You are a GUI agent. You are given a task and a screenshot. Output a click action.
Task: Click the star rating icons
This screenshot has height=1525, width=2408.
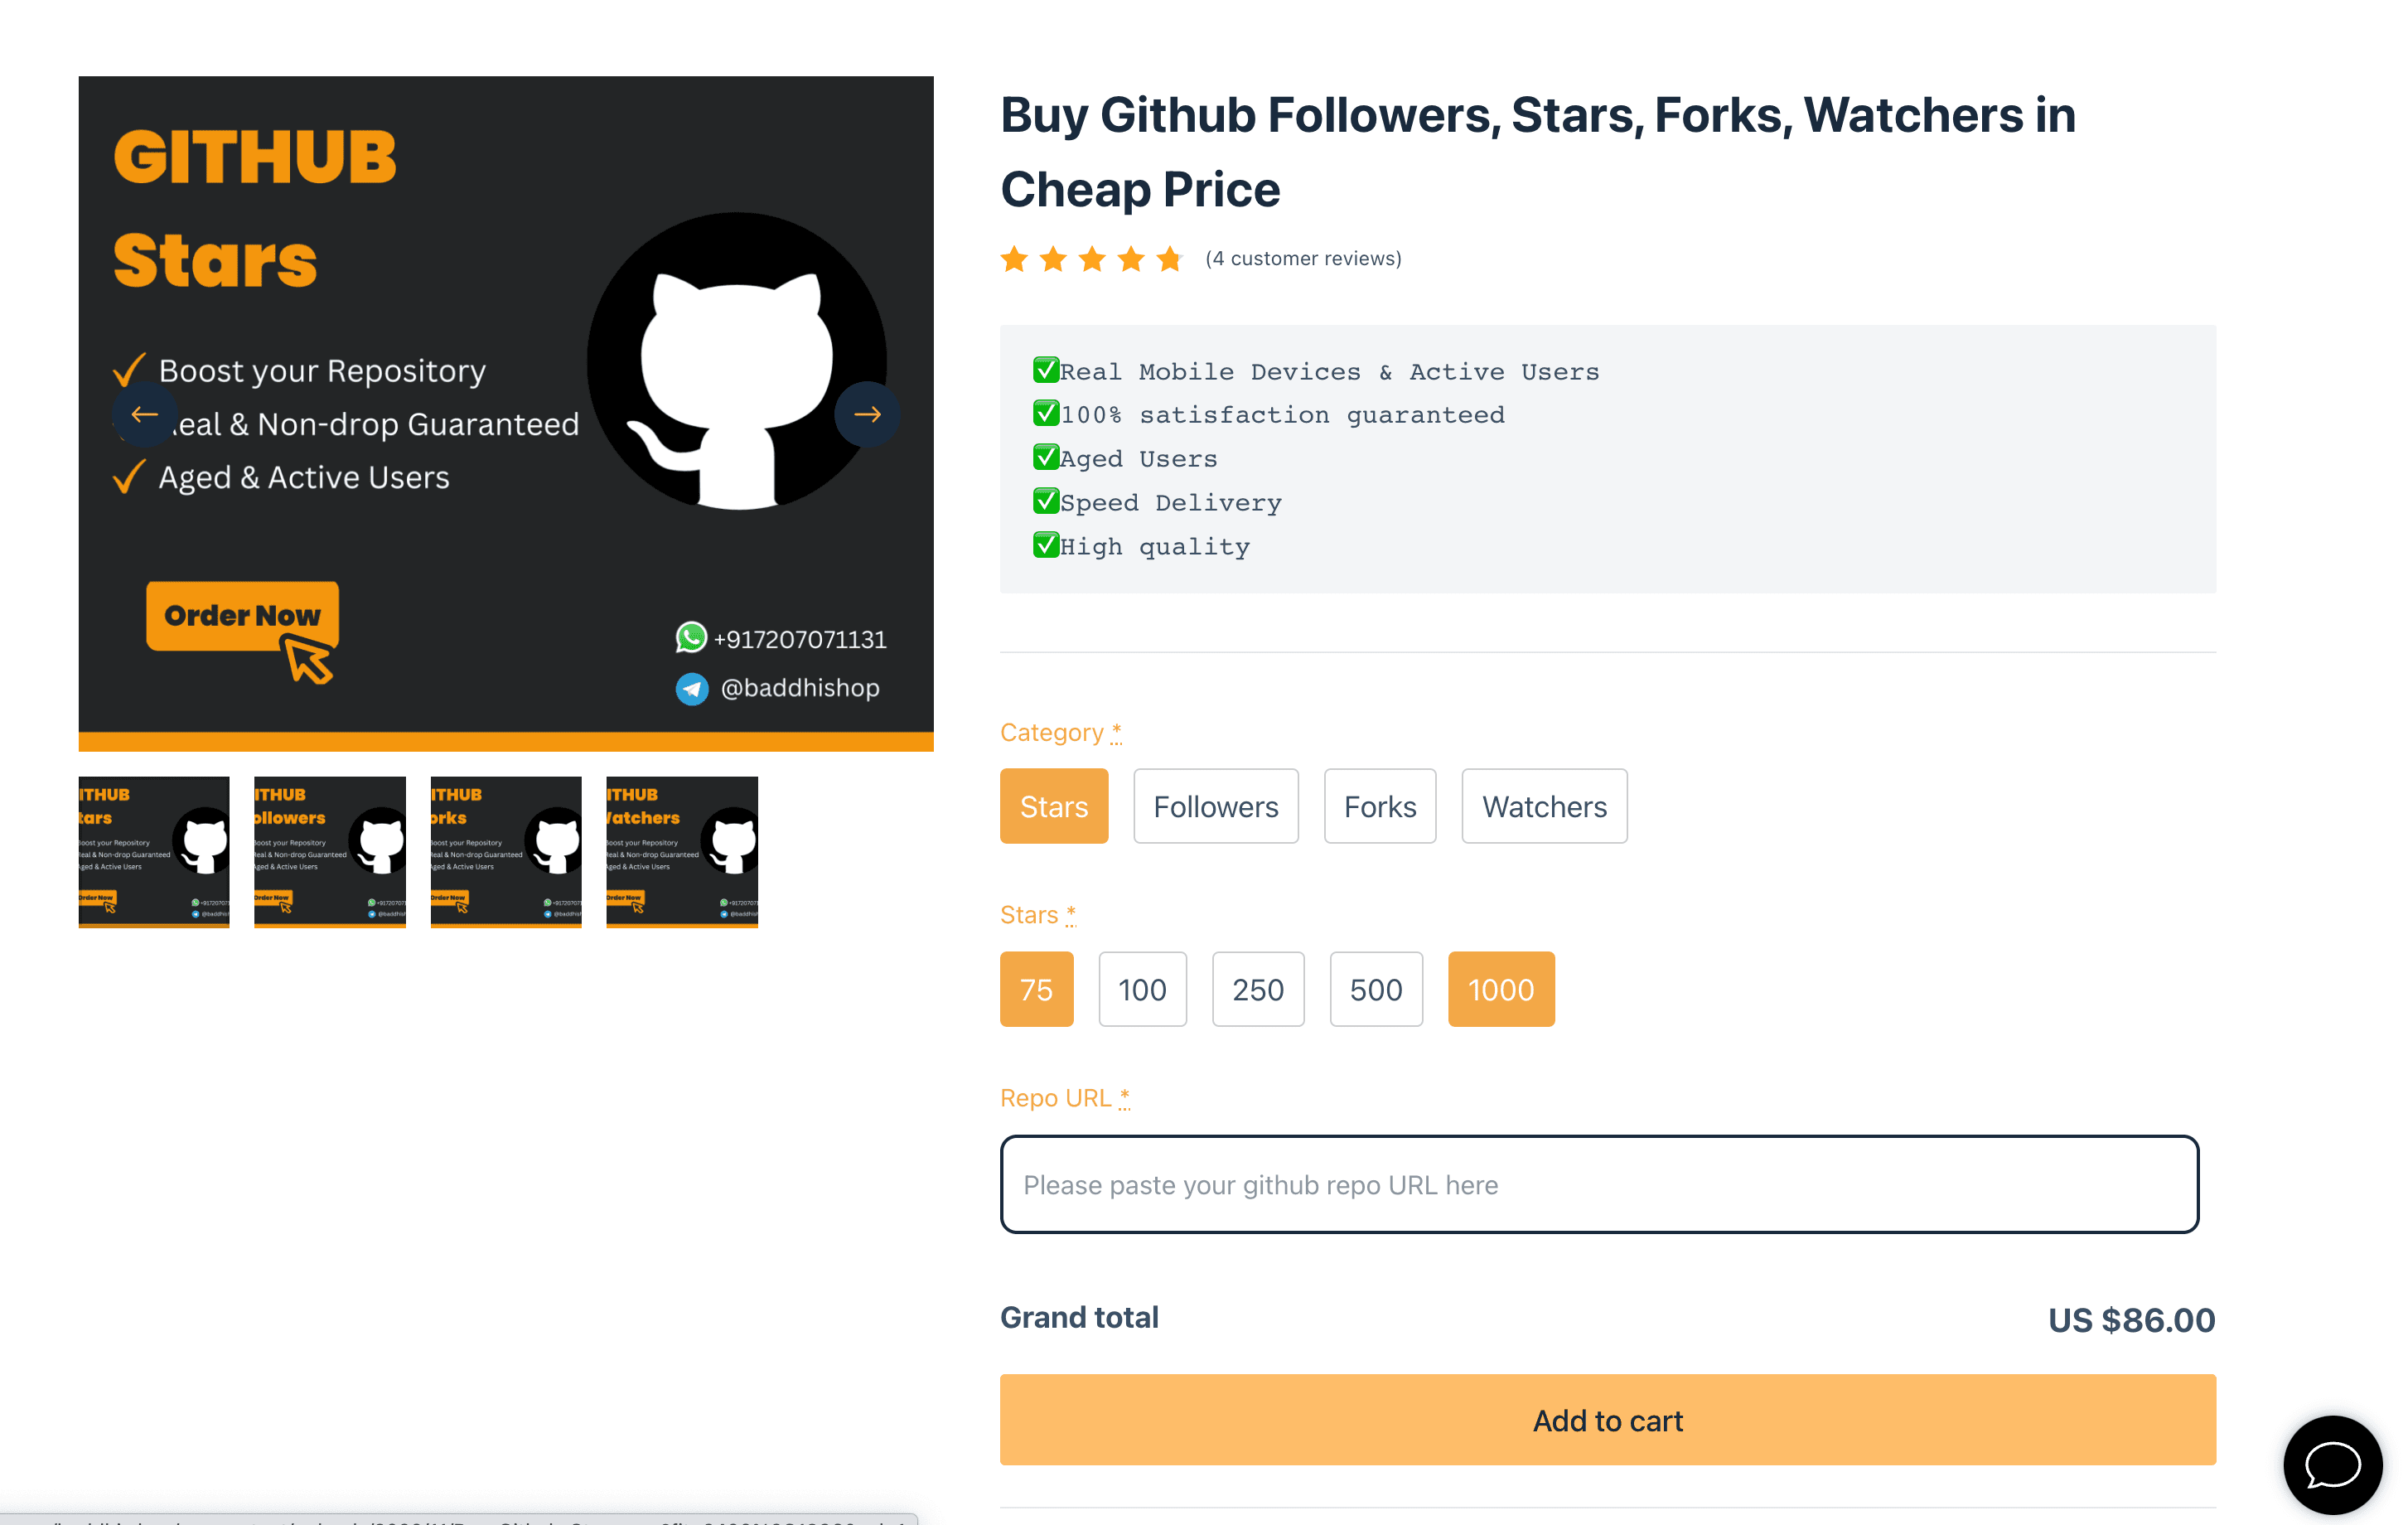(1092, 259)
